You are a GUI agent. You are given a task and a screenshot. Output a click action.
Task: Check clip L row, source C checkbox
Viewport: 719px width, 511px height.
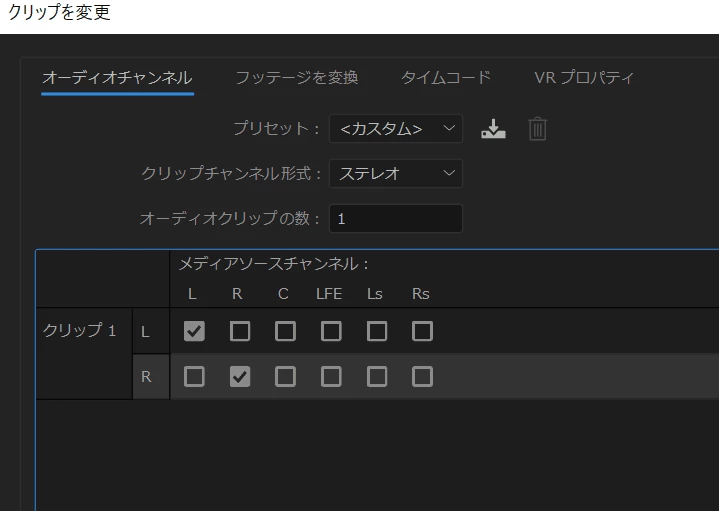[x=285, y=331]
